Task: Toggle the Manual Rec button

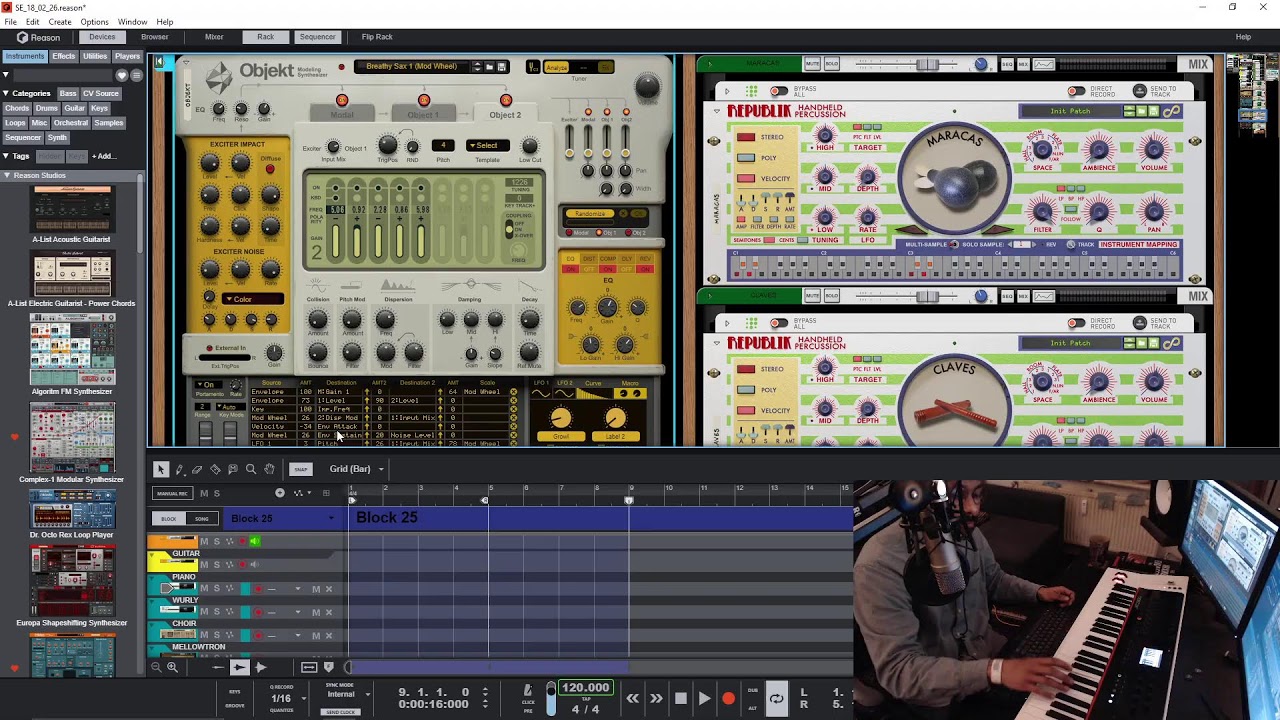Action: 172,493
